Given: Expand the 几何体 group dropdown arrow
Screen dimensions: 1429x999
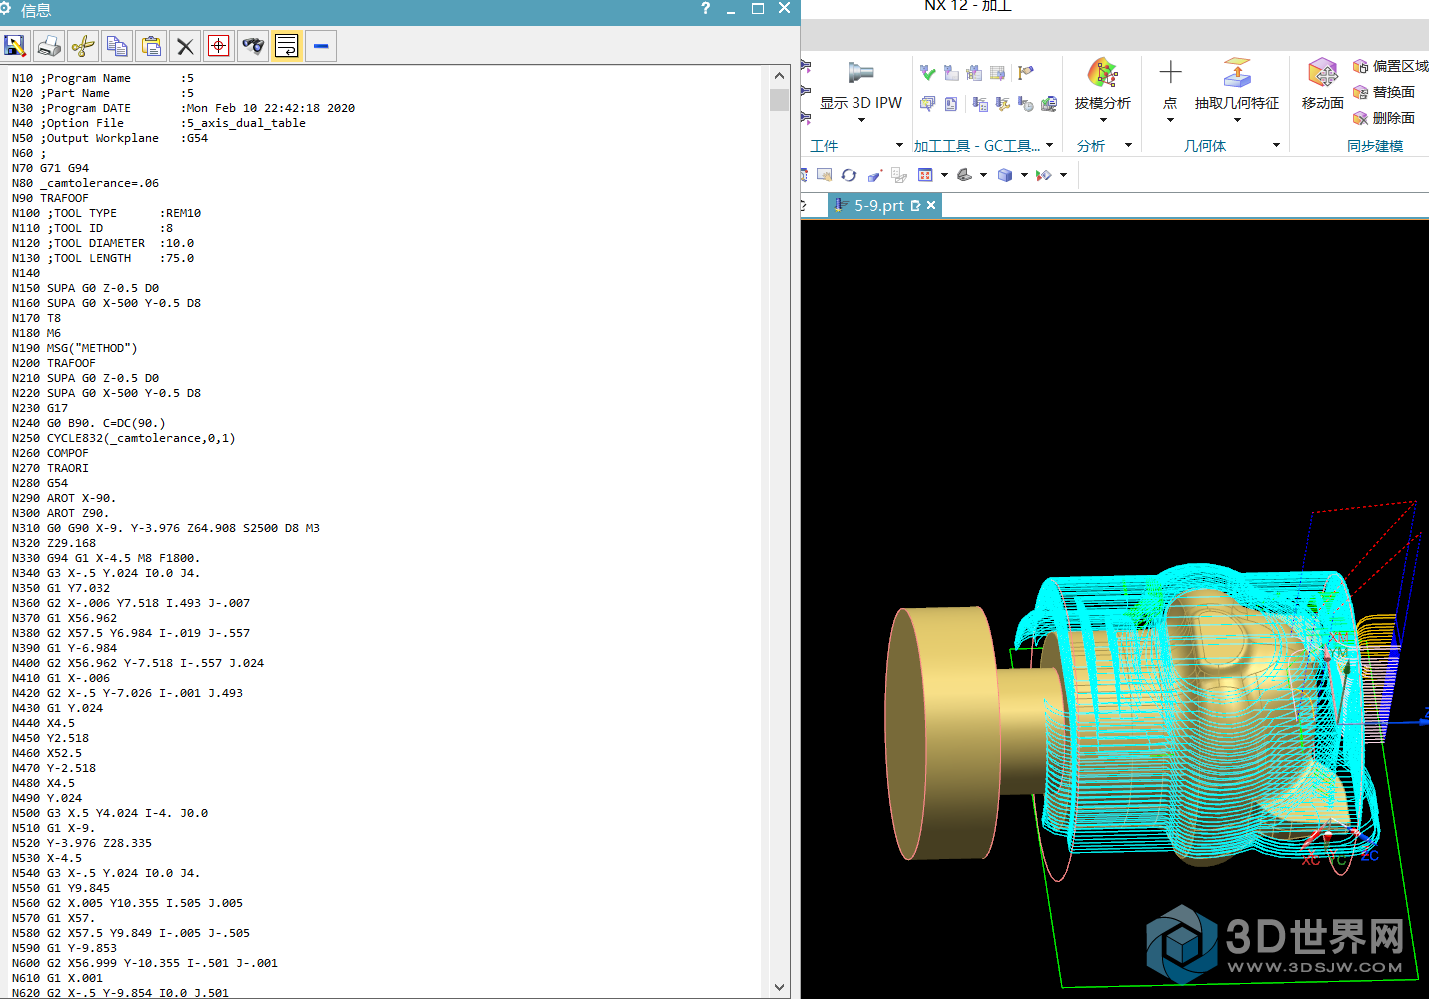Looking at the screenshot, I should click(x=1276, y=145).
